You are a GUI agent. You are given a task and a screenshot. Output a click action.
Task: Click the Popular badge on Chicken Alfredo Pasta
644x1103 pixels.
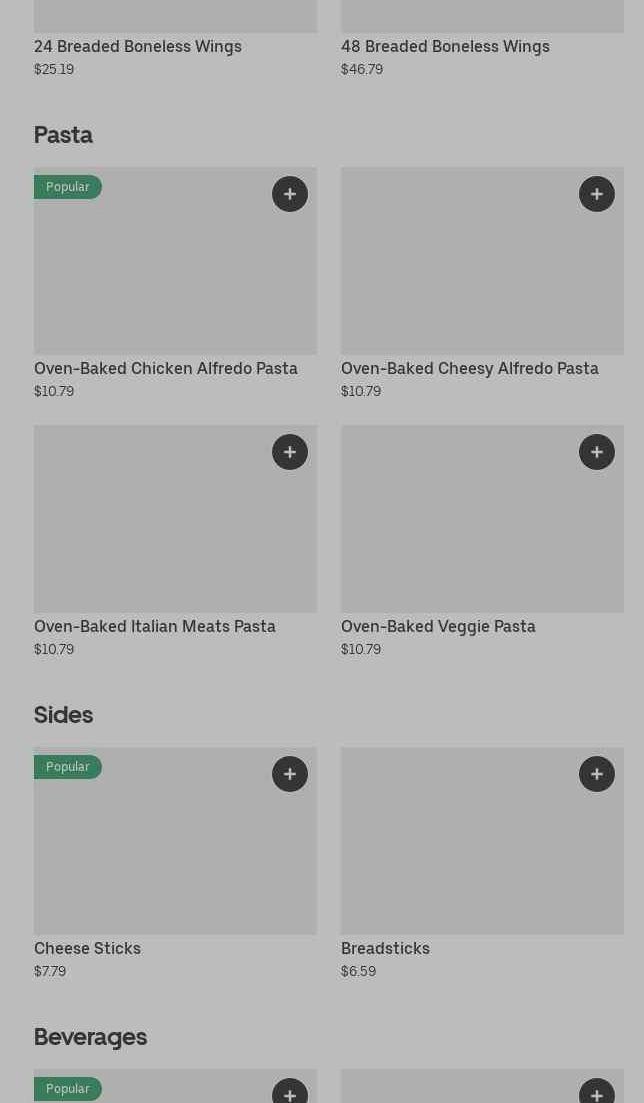click(x=67, y=187)
